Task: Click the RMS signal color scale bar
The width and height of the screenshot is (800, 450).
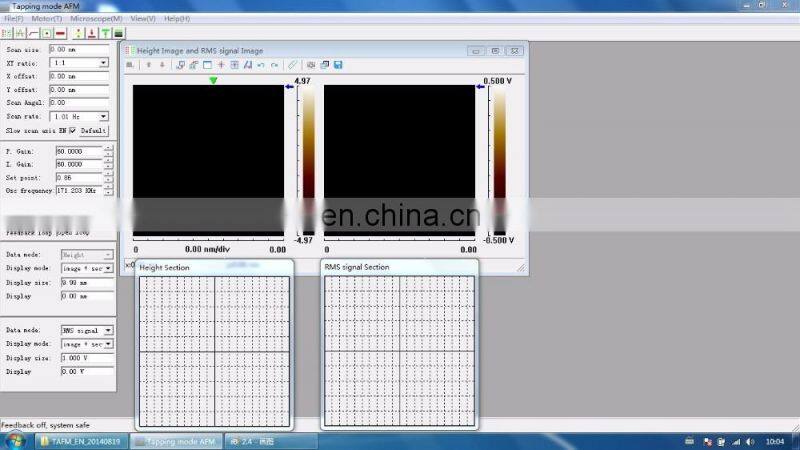Action: [x=500, y=161]
